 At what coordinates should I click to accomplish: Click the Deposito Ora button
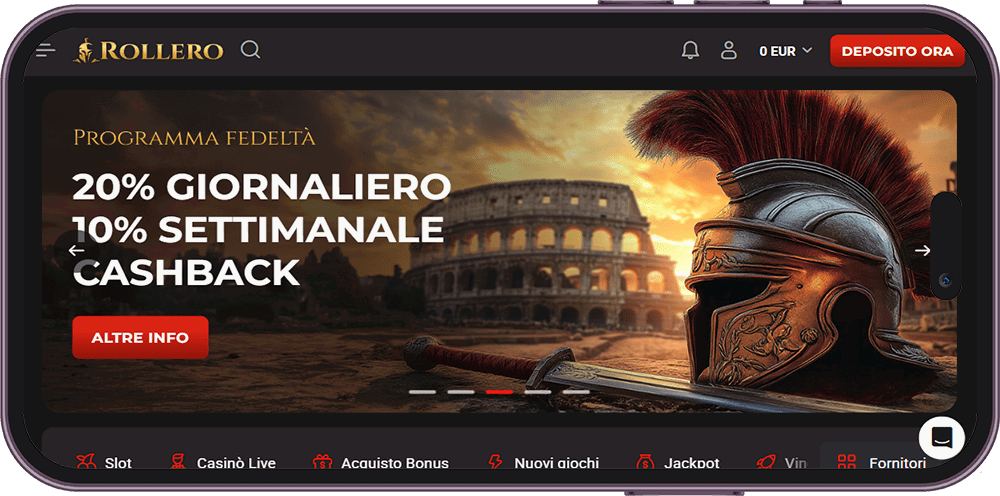pyautogui.click(x=897, y=51)
